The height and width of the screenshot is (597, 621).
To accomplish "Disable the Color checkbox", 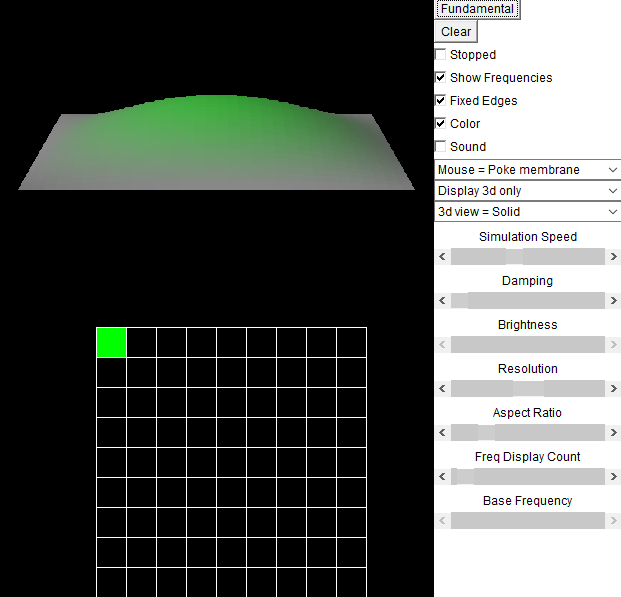I will [440, 123].
